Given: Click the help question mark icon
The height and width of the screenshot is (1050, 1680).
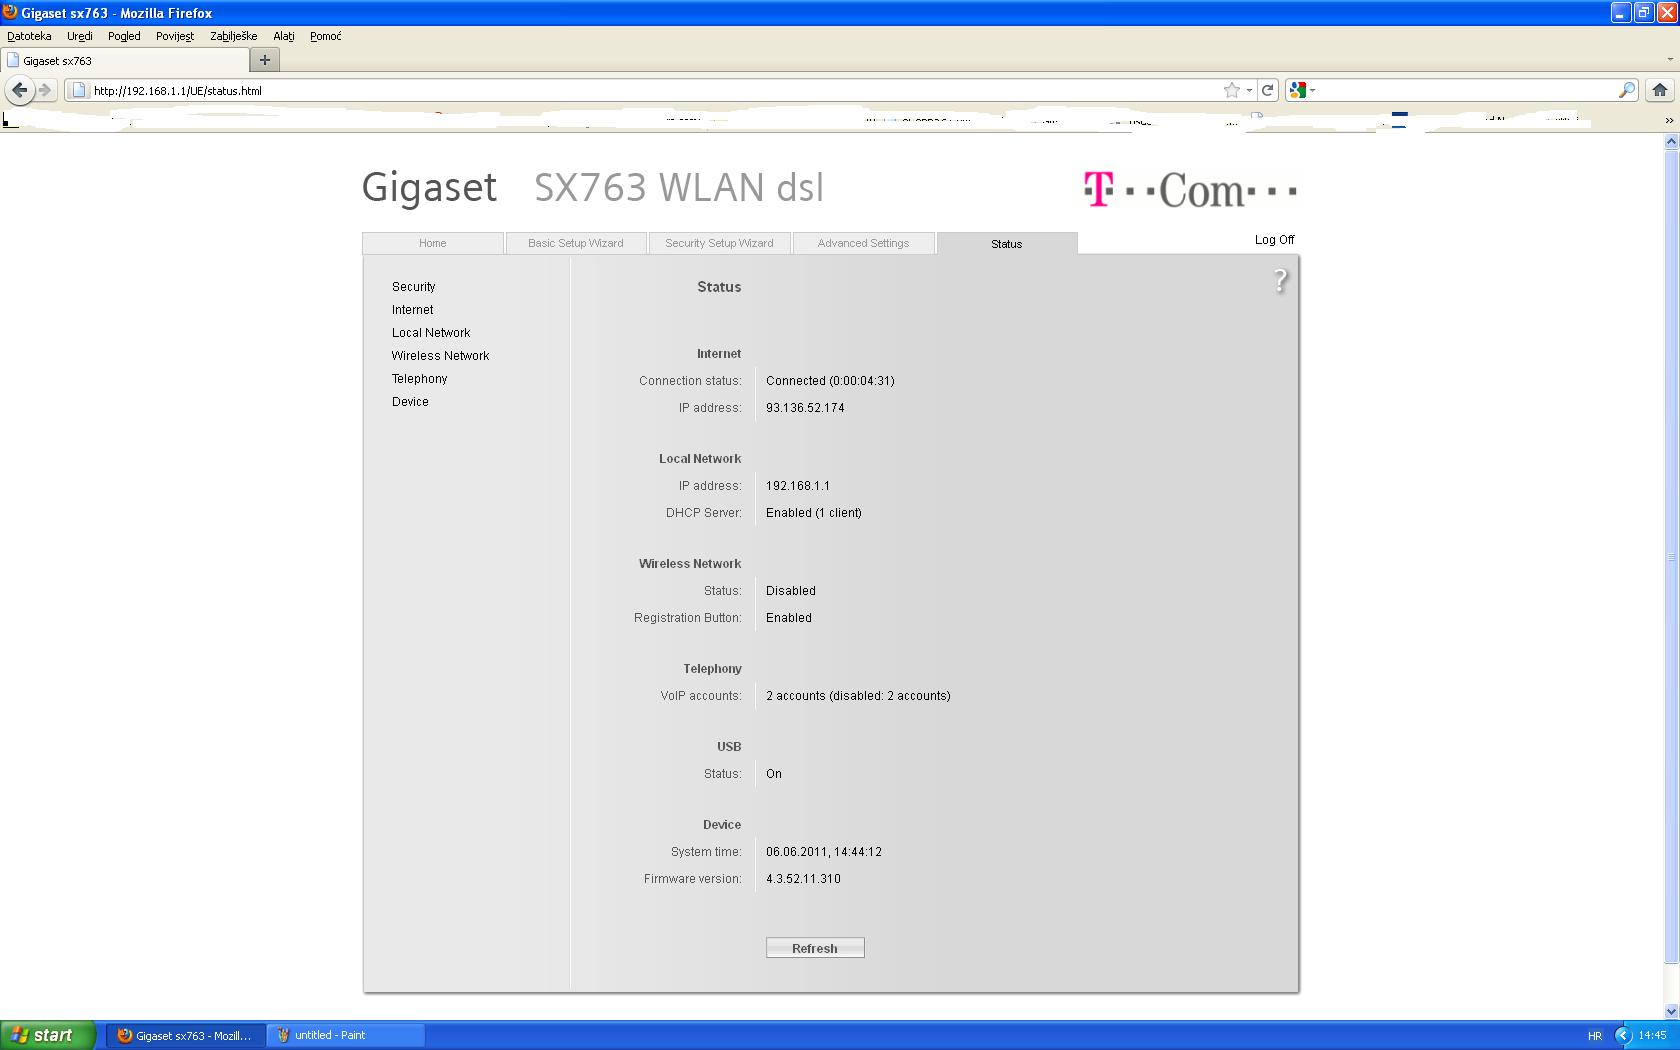Looking at the screenshot, I should 1280,281.
